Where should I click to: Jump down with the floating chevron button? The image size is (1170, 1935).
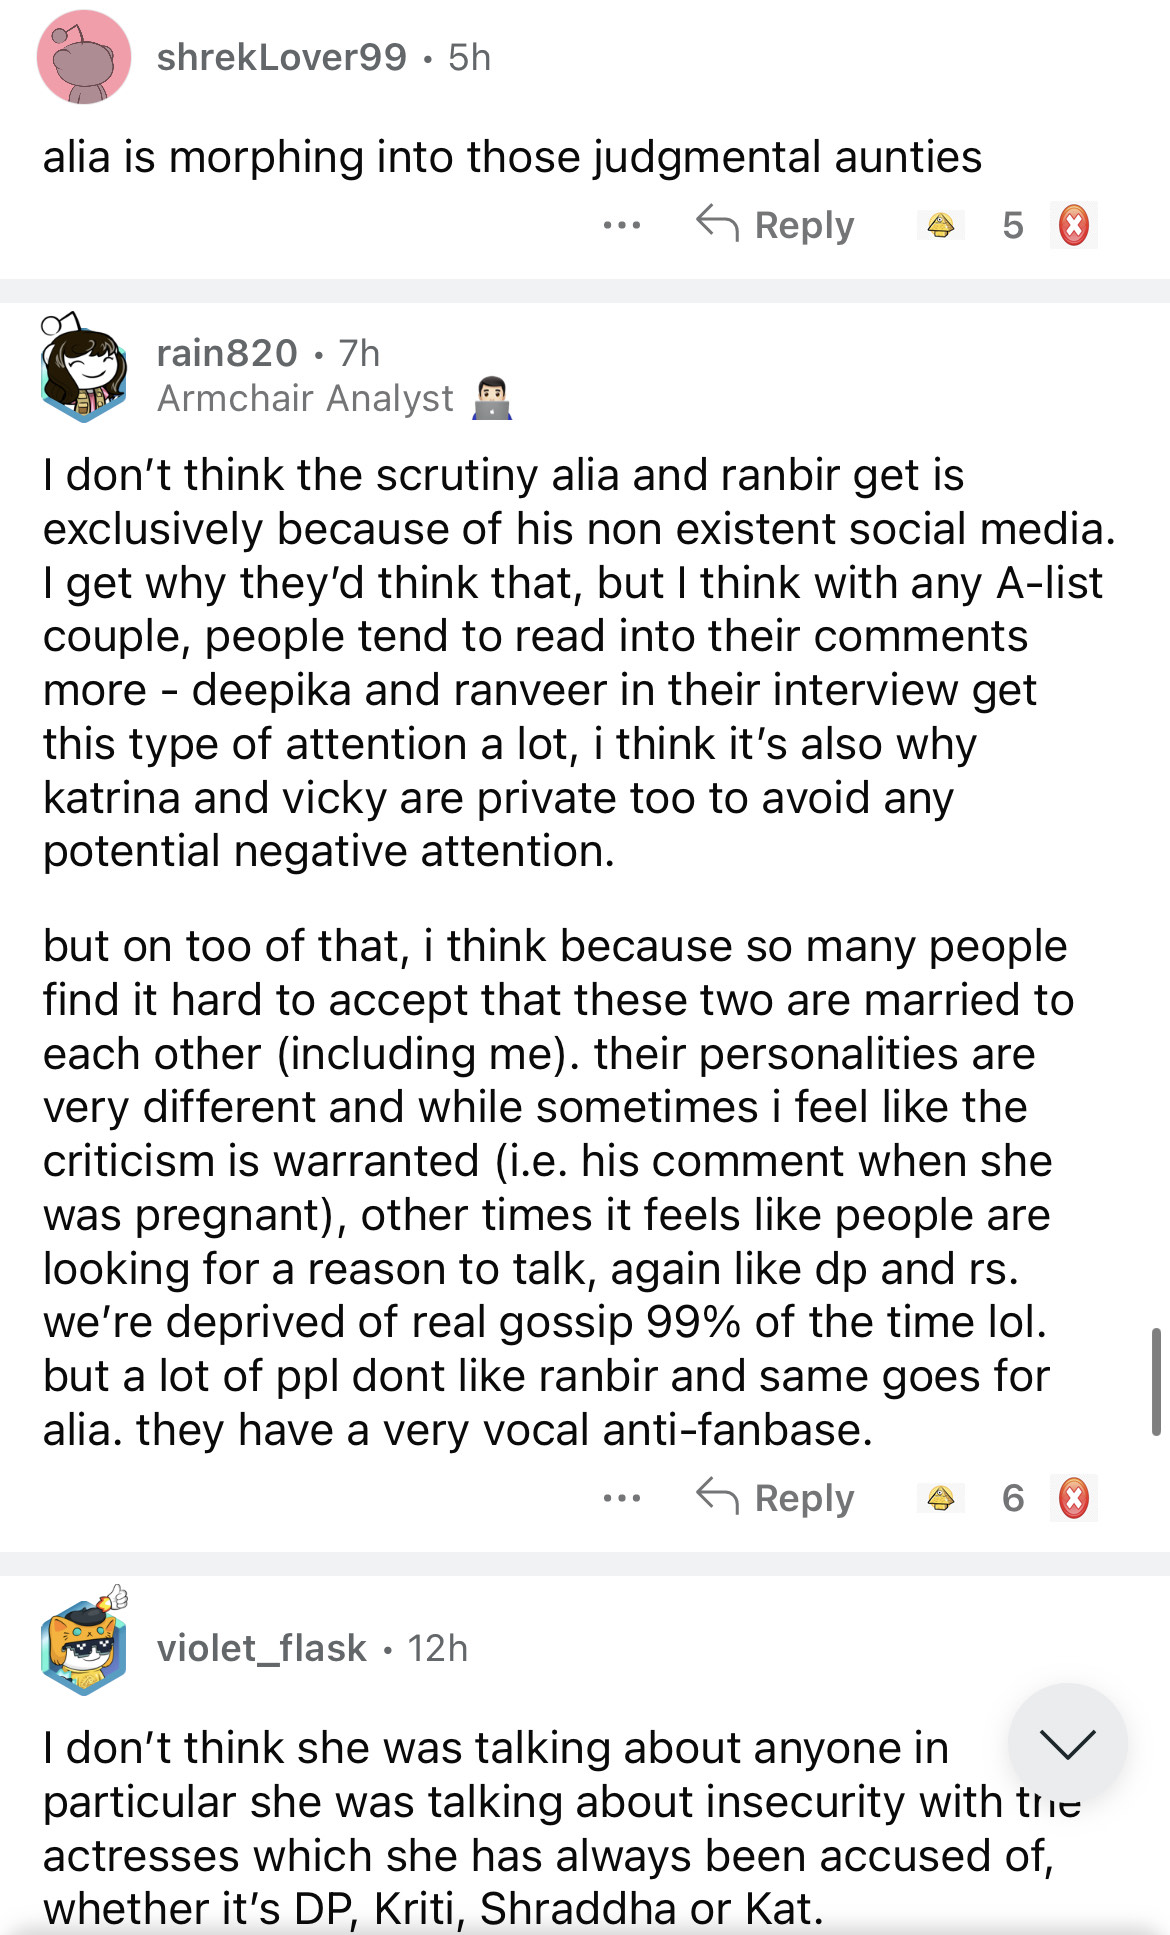1067,1743
